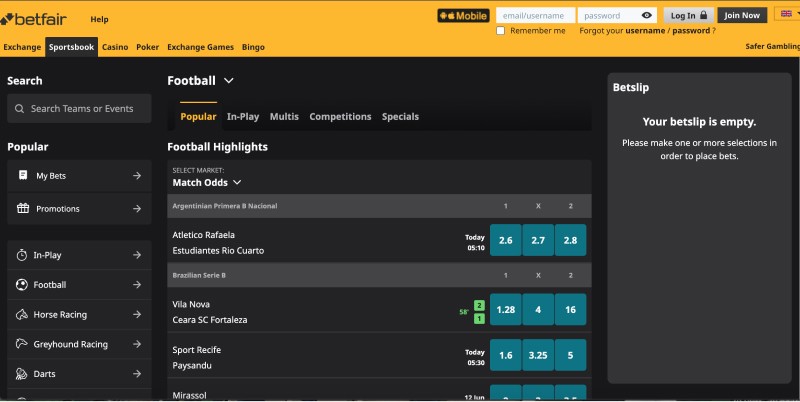Click the Help link
The width and height of the screenshot is (800, 402).
(x=99, y=19)
